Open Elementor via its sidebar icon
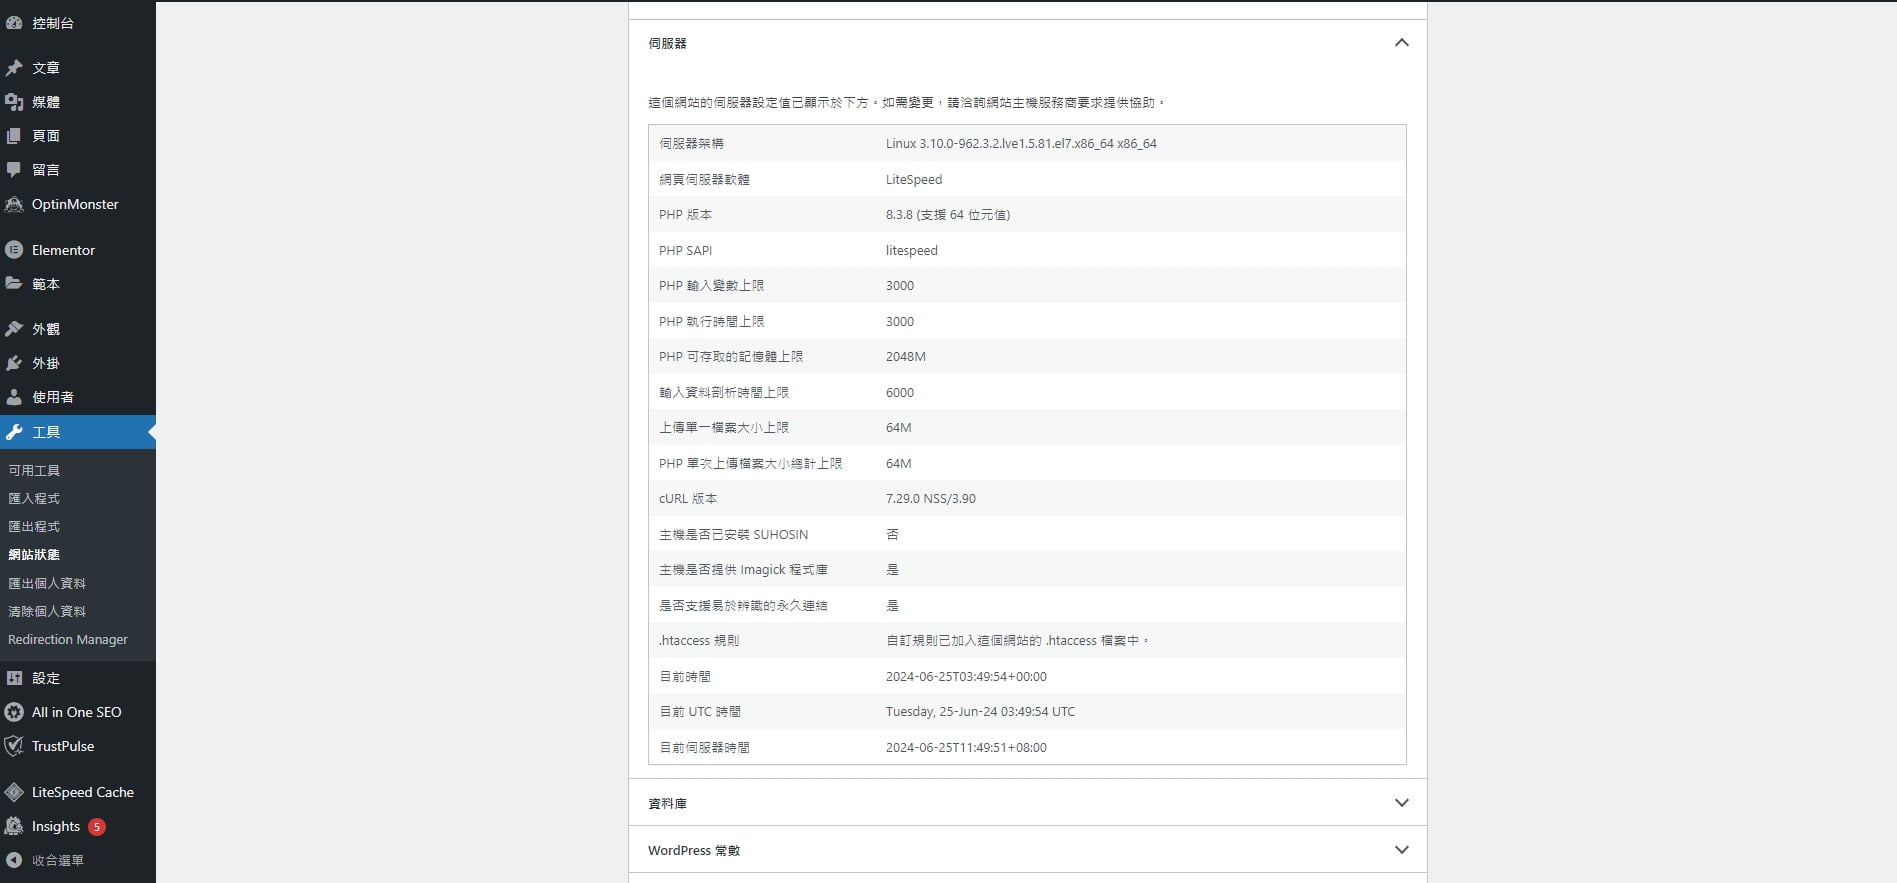Viewport: 1897px width, 883px height. (x=14, y=250)
